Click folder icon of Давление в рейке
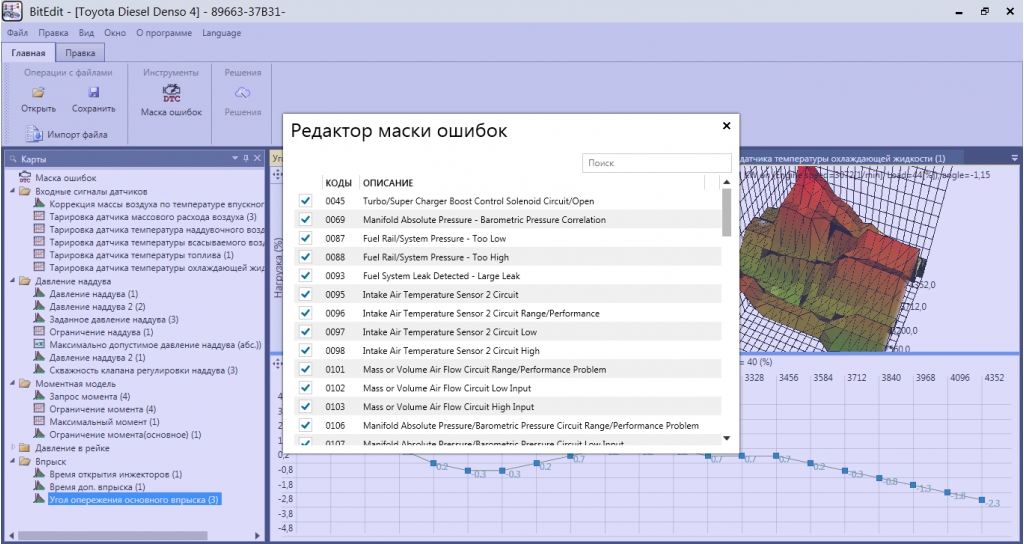The width and height of the screenshot is (1024, 544). [x=25, y=448]
